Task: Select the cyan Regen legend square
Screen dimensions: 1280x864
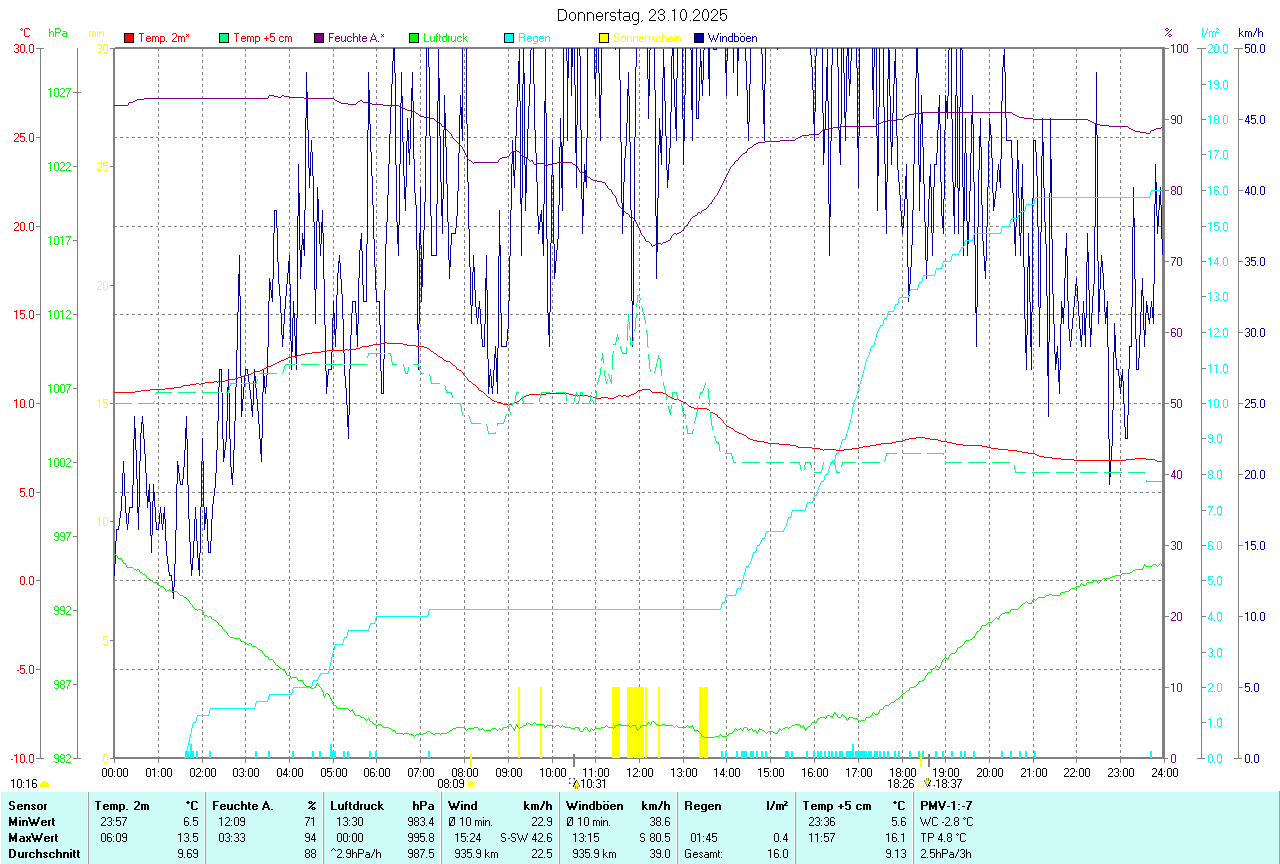Action: (x=508, y=38)
